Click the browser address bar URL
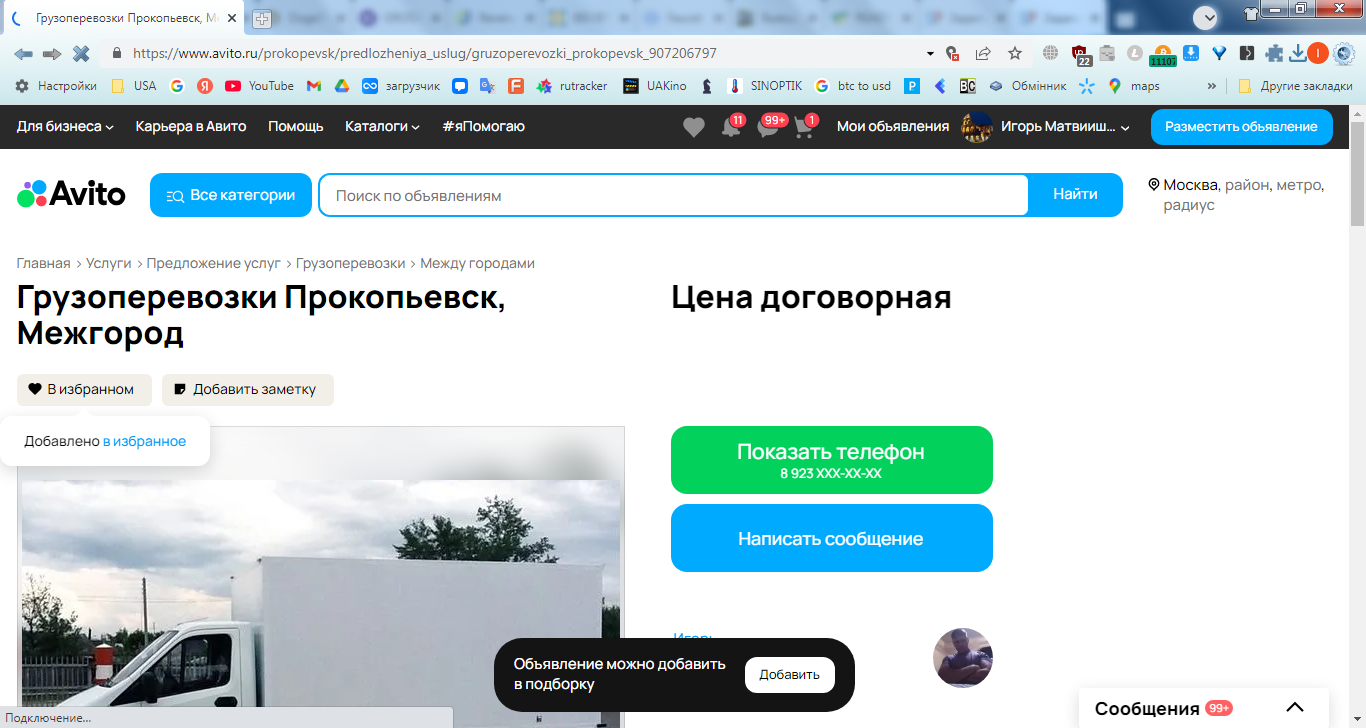Viewport: 1366px width, 728px height. (x=424, y=53)
